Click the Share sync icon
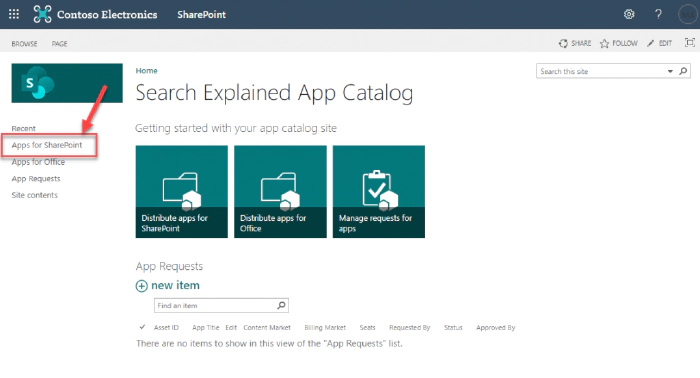This screenshot has height=378, width=700. pyautogui.click(x=563, y=43)
